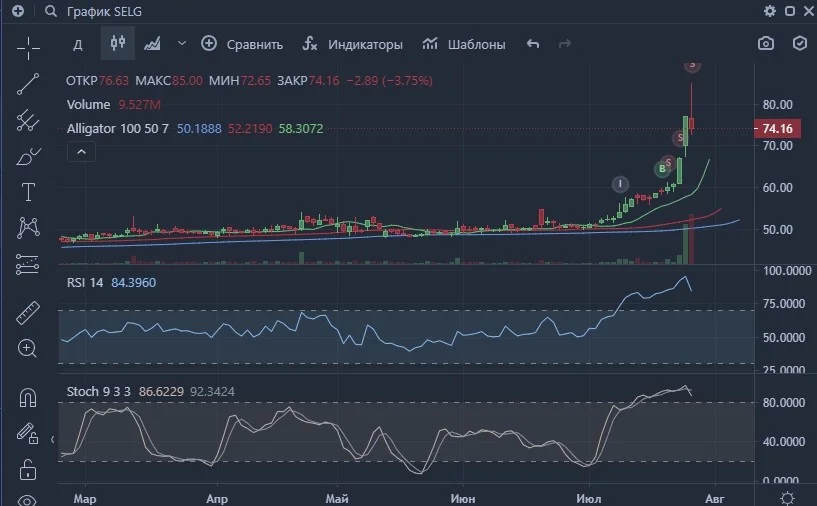Screen dimensions: 817x506
Task: Select the crosshair cursor tool
Action: tap(28, 48)
